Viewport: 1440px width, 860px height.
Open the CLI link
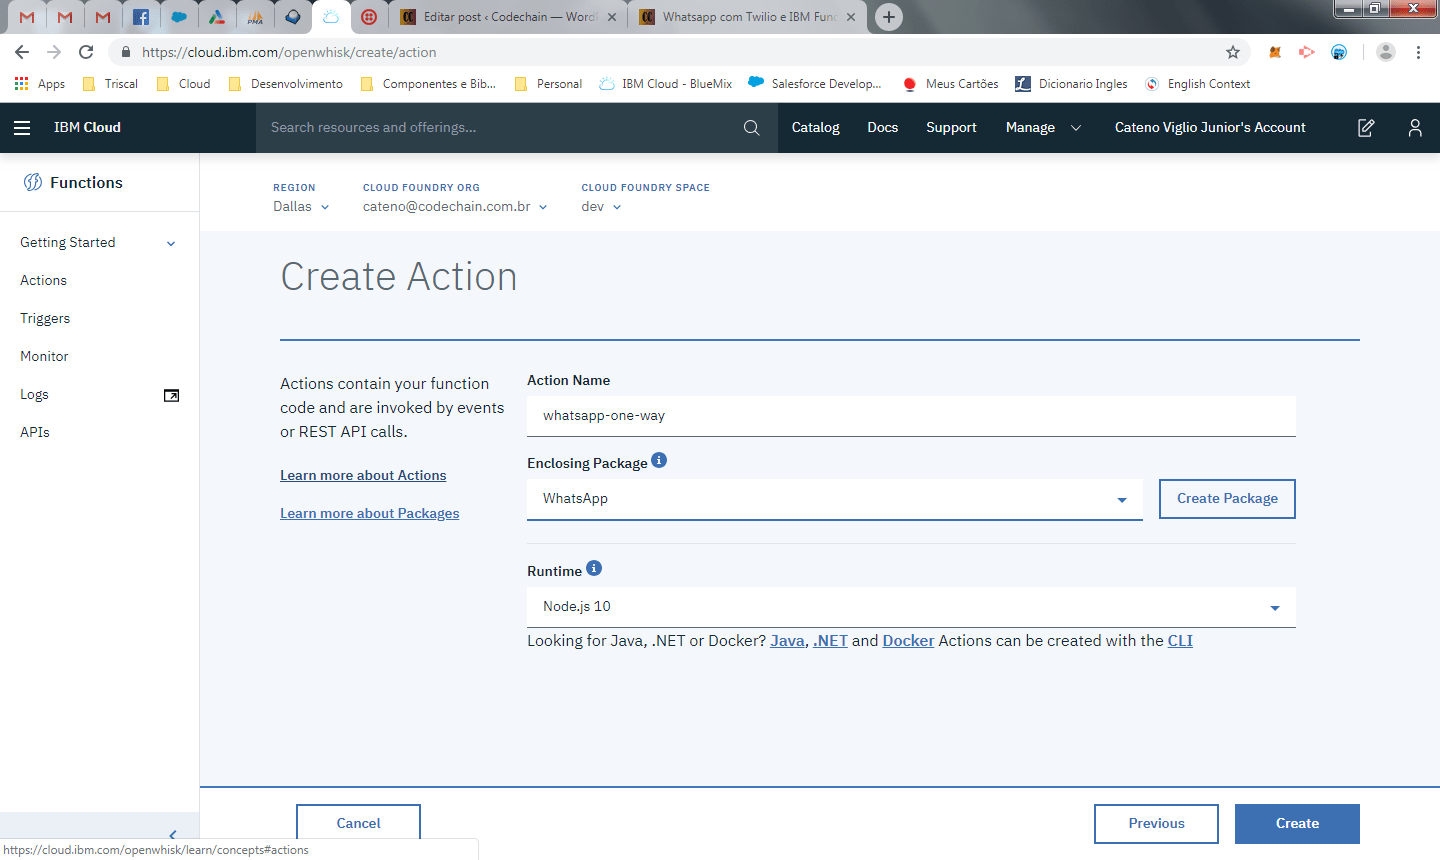click(x=1180, y=641)
